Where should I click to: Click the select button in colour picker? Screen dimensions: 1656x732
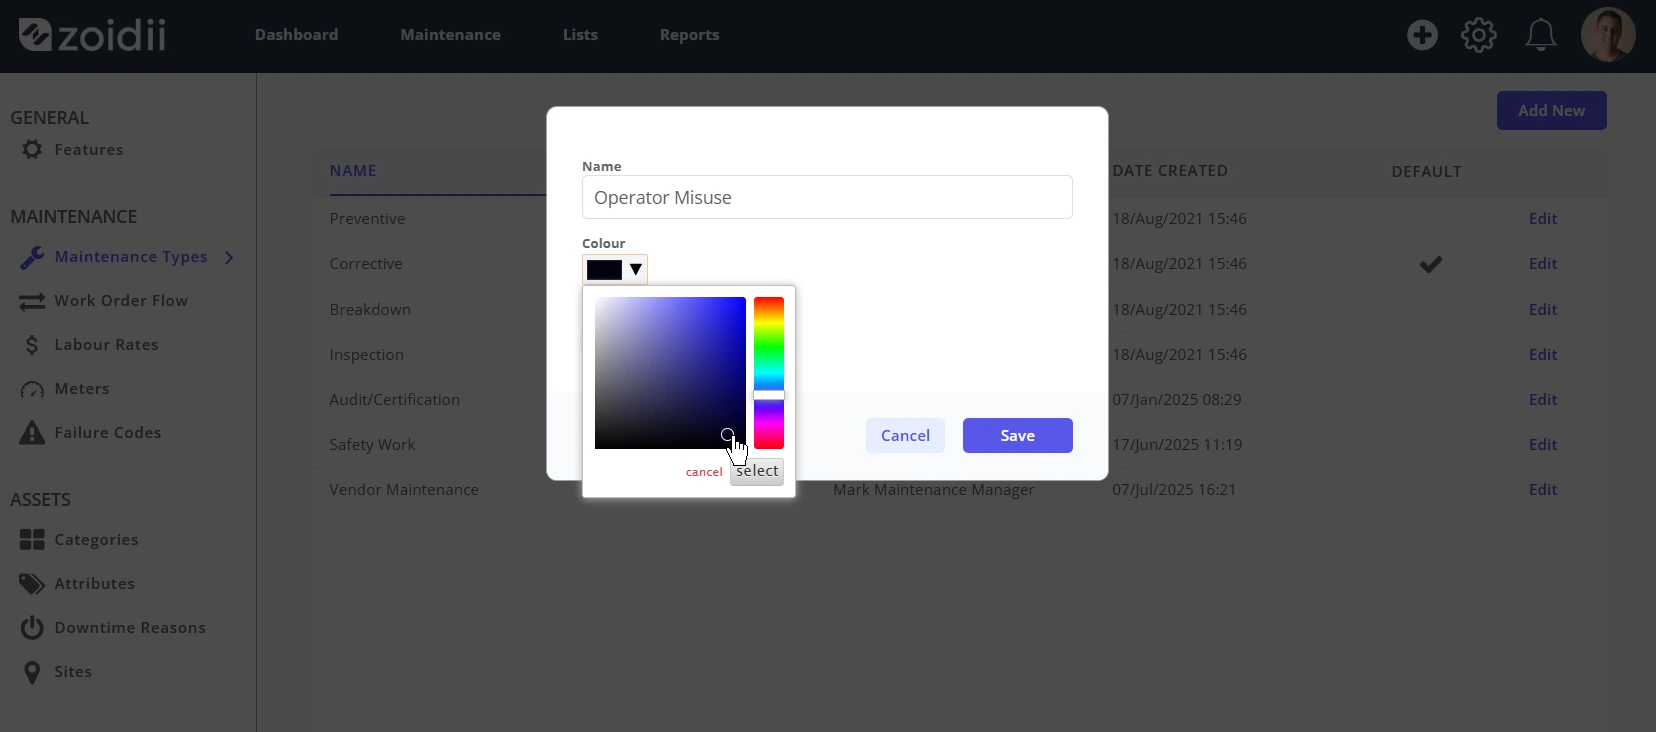pos(757,471)
